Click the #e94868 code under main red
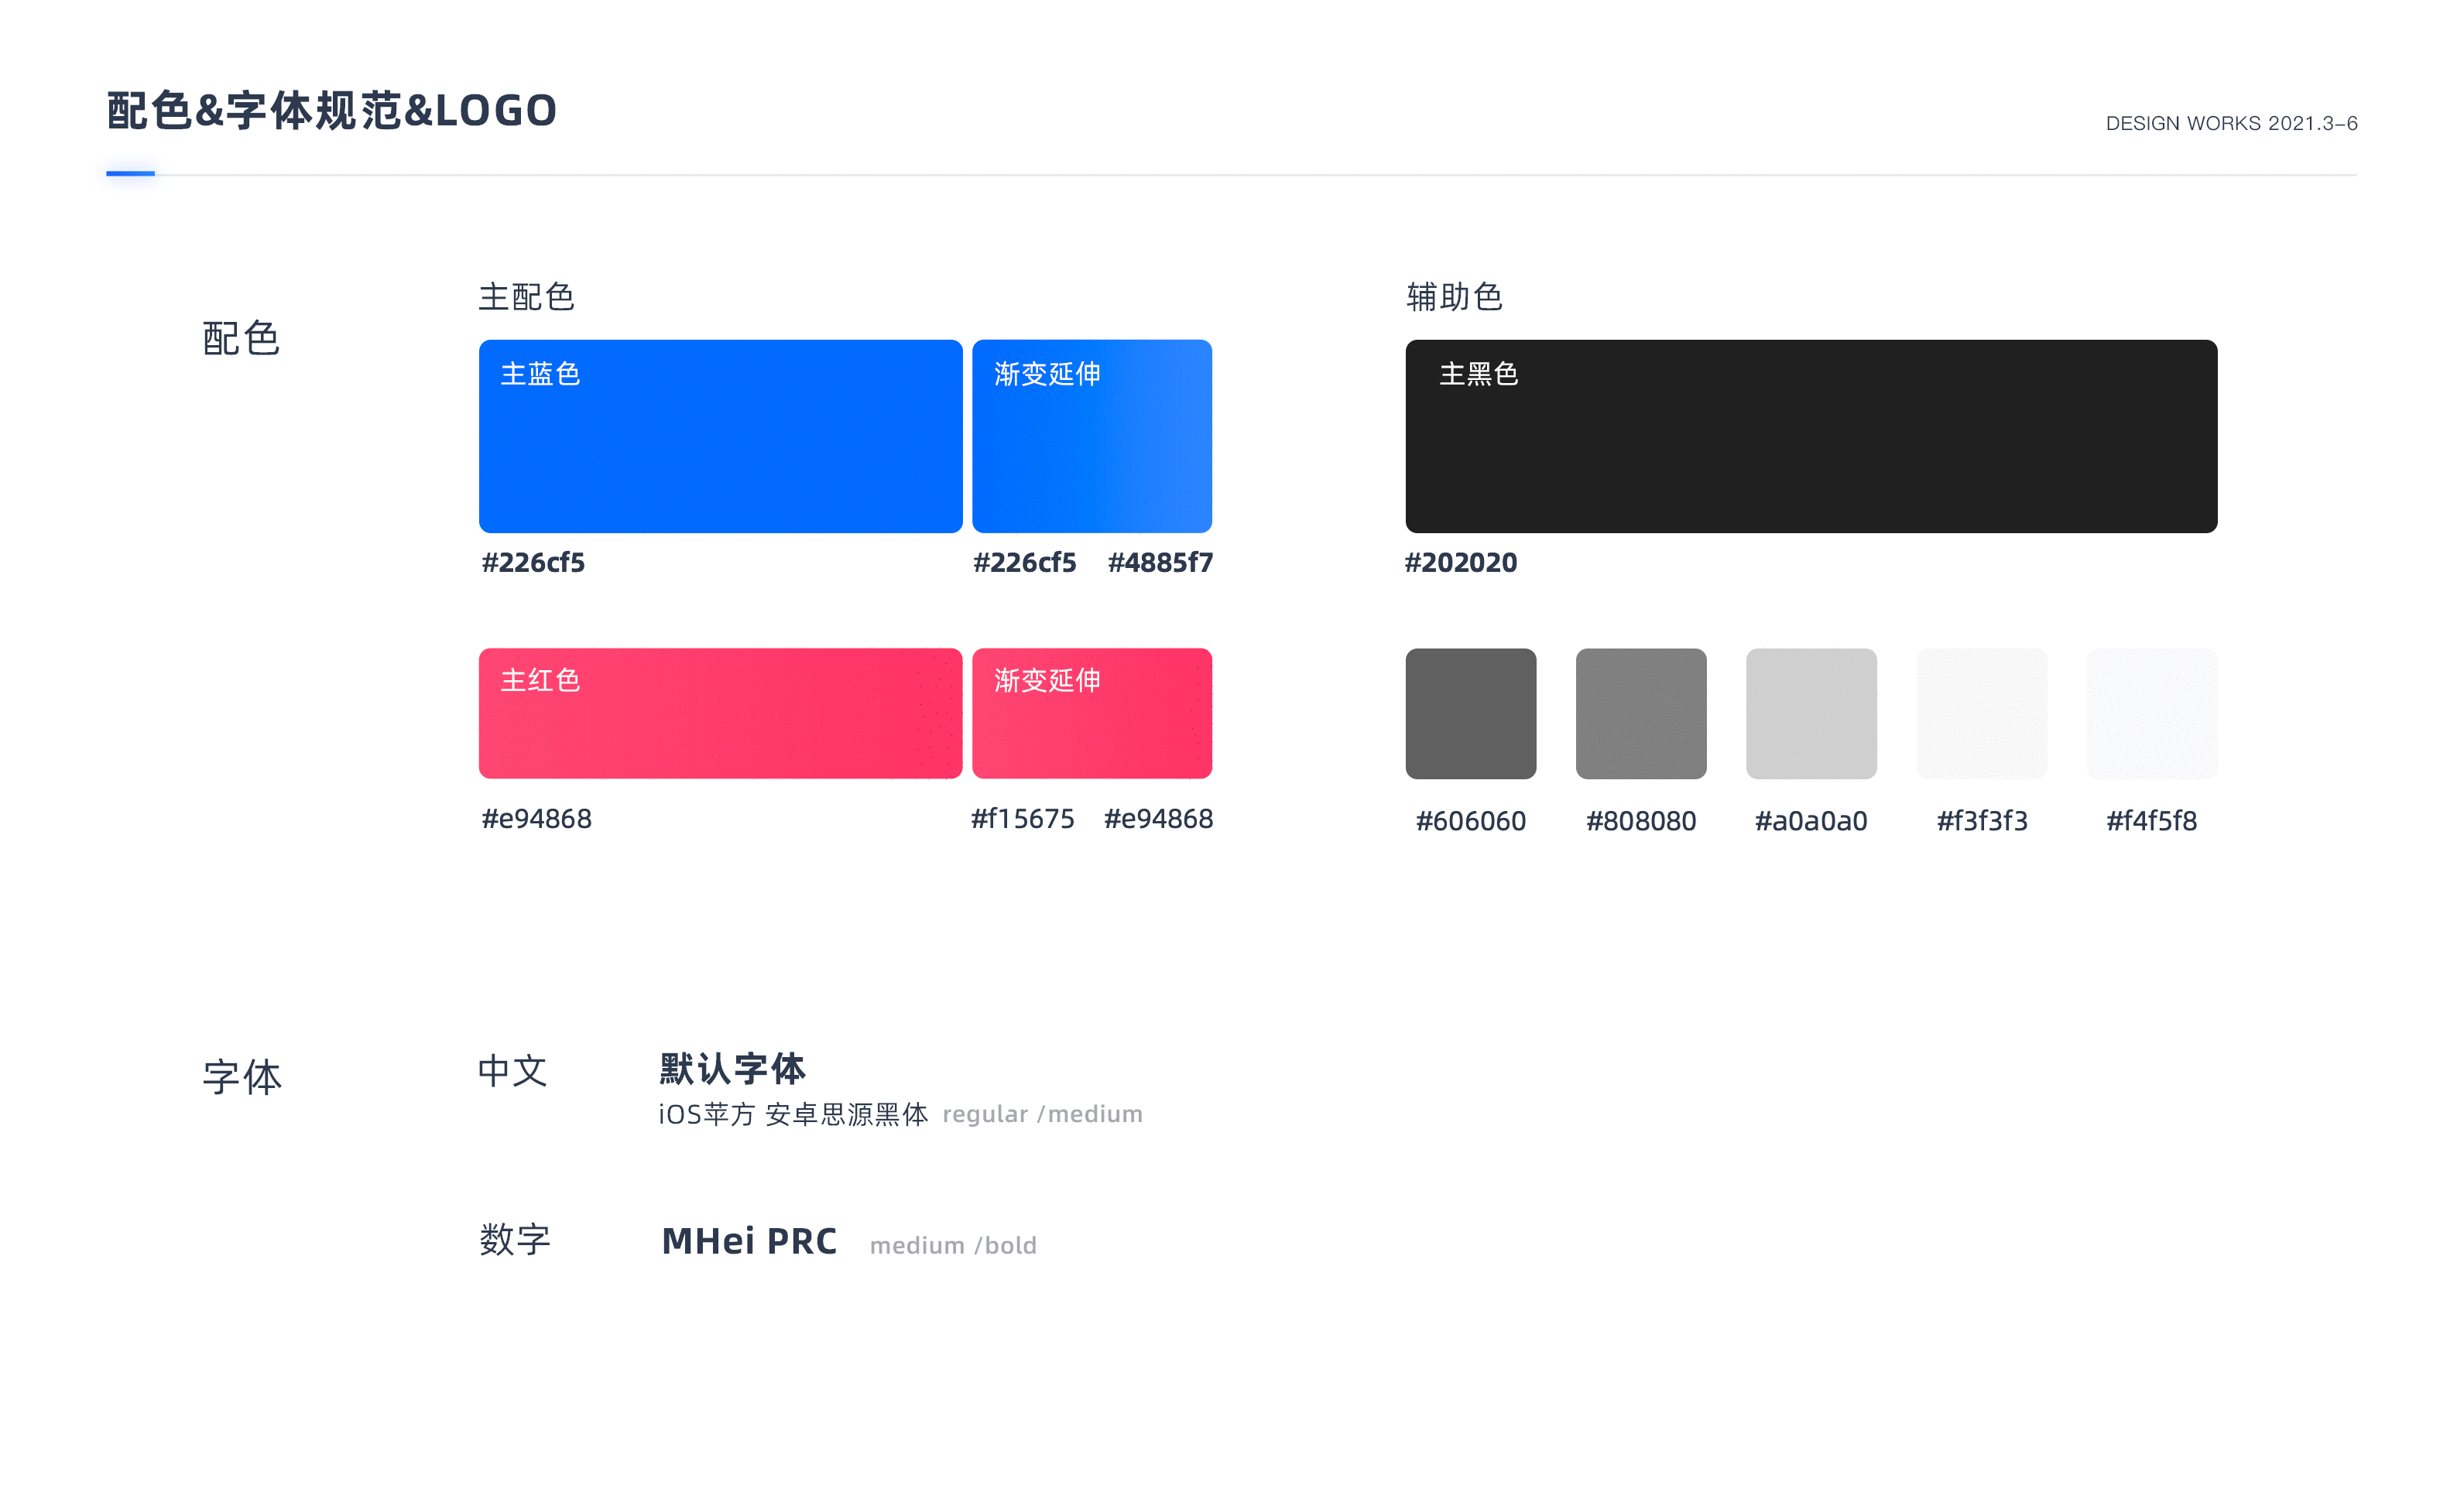The image size is (2464, 1492). click(x=537, y=819)
